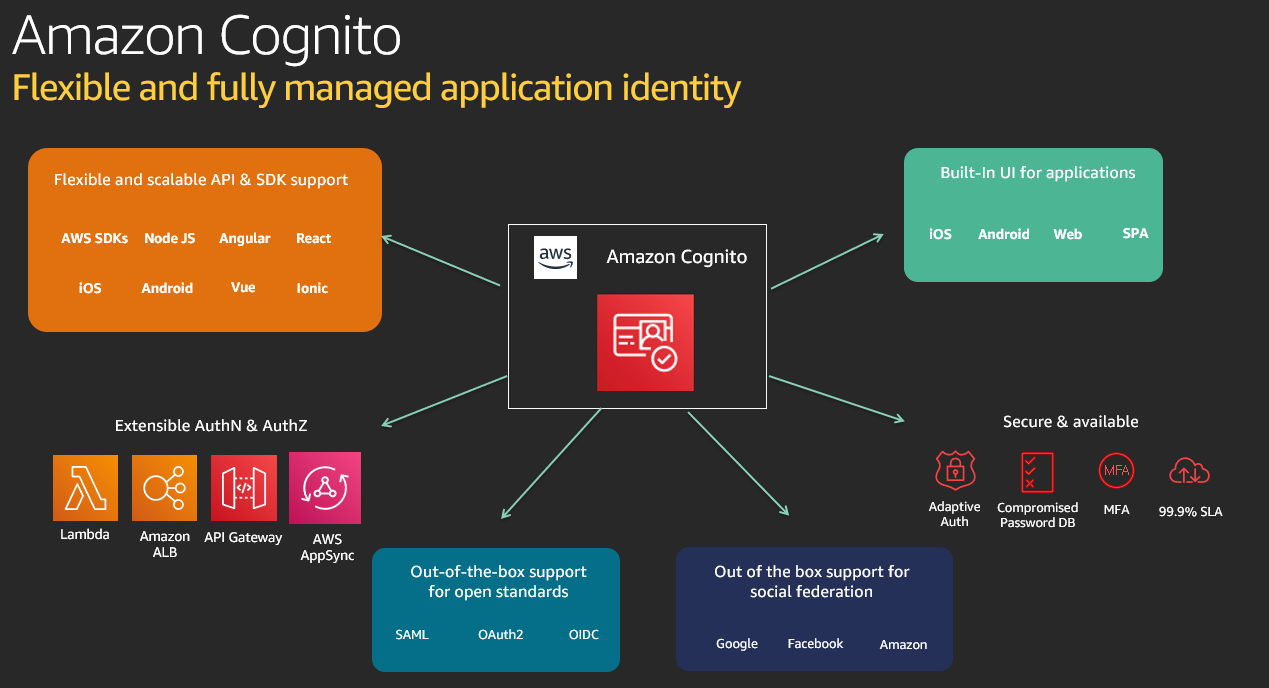The height and width of the screenshot is (688, 1269).
Task: Click 'Extensible AuthN & AuthZ' heading
Action: click(211, 425)
